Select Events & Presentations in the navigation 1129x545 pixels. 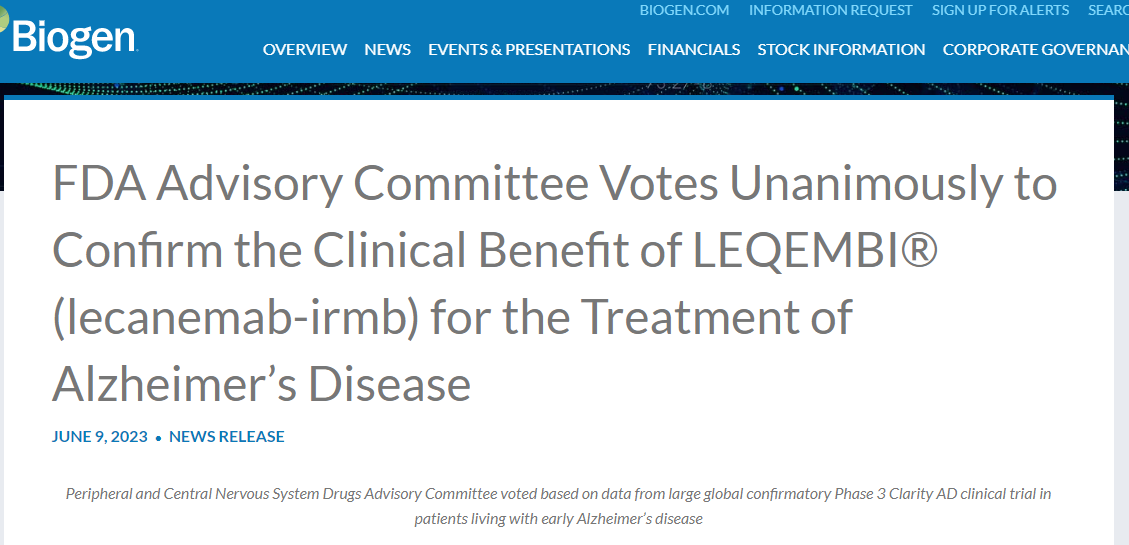529,49
